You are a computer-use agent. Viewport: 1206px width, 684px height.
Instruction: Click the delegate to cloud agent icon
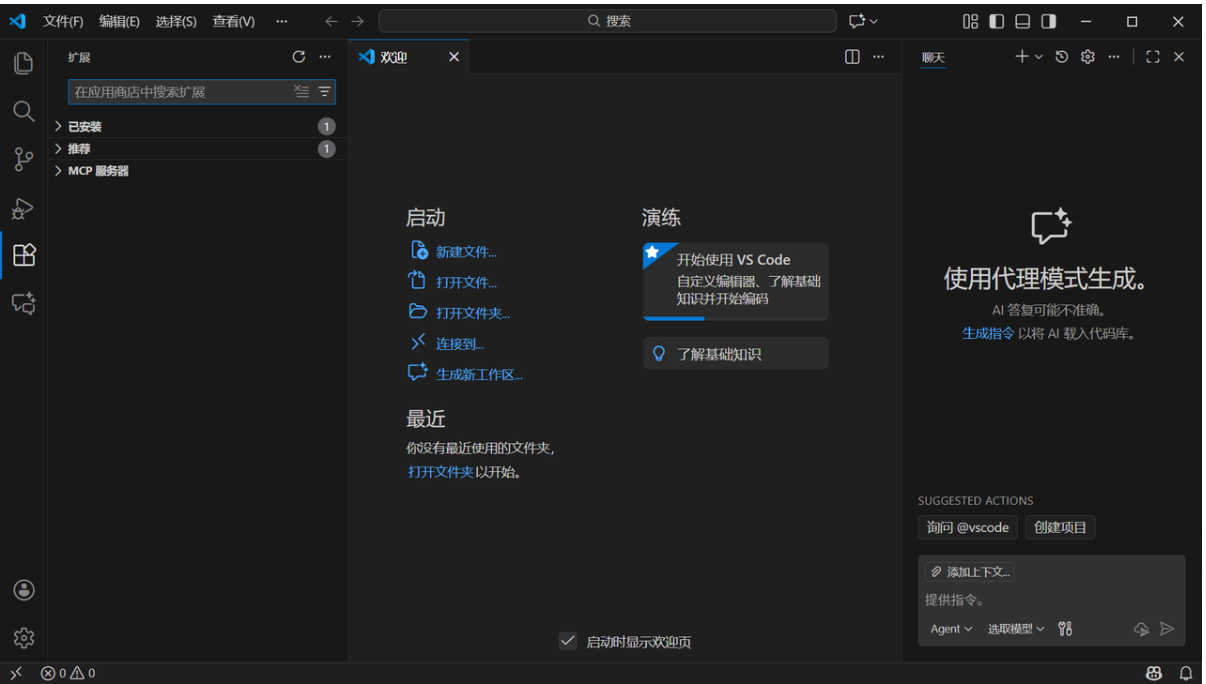[x=1141, y=629]
